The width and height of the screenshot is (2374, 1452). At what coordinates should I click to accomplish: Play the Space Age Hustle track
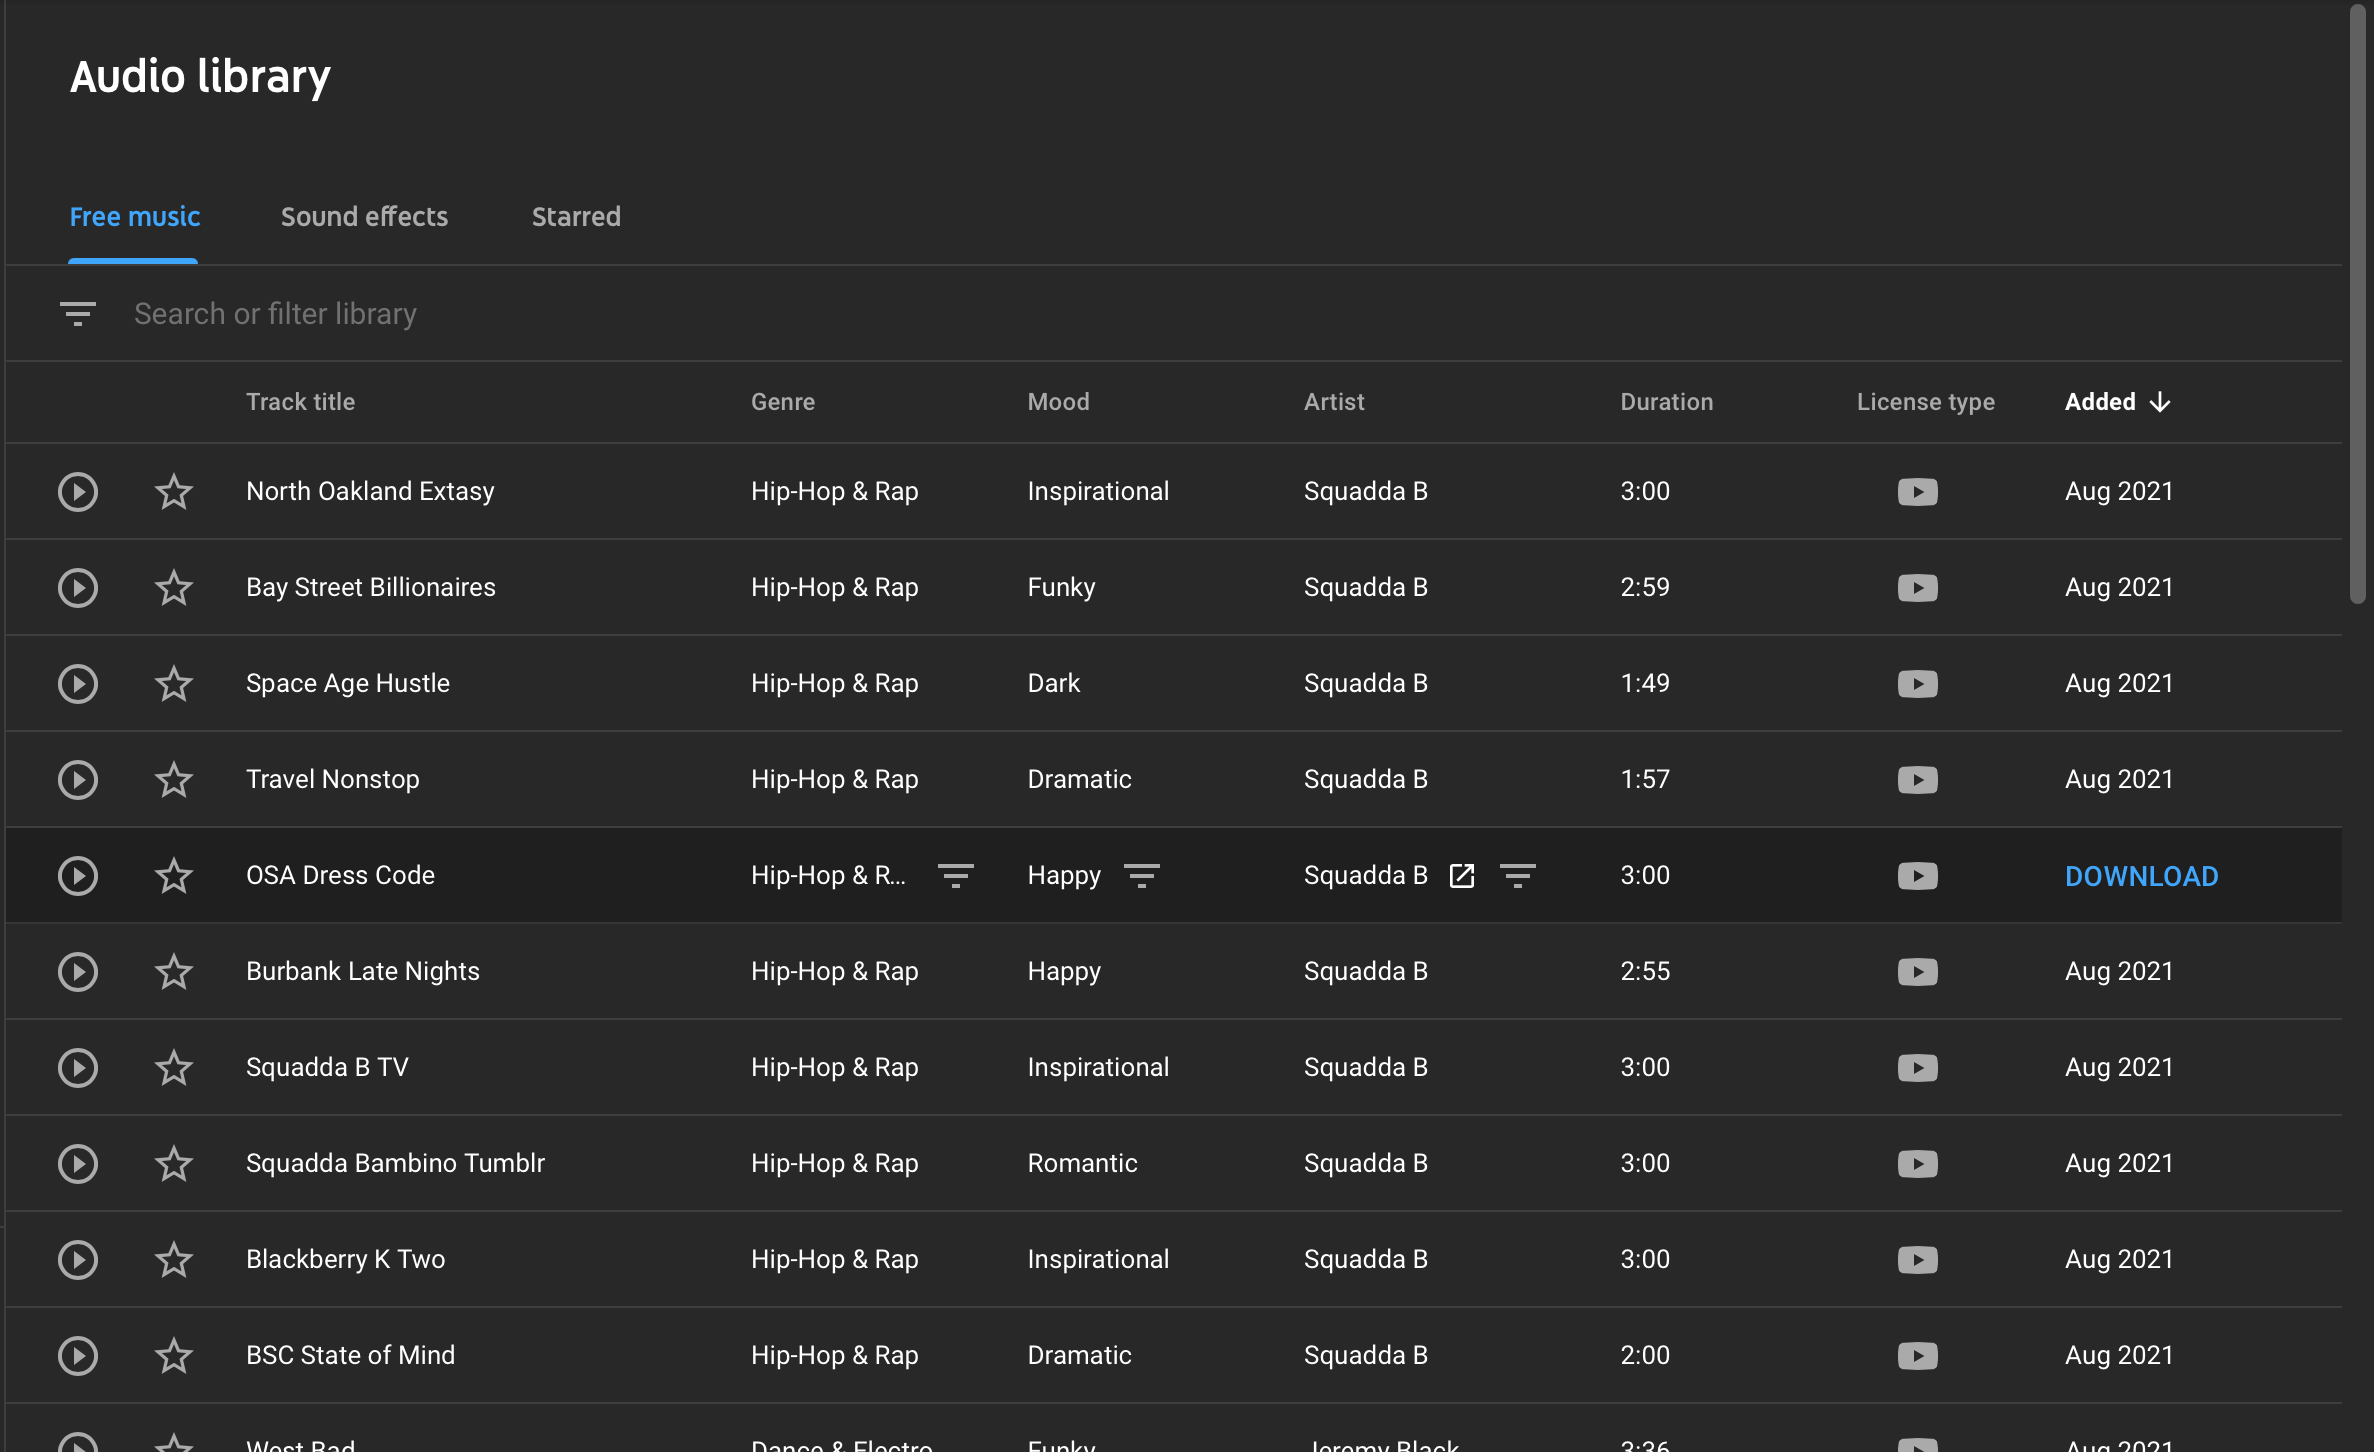tap(77, 683)
